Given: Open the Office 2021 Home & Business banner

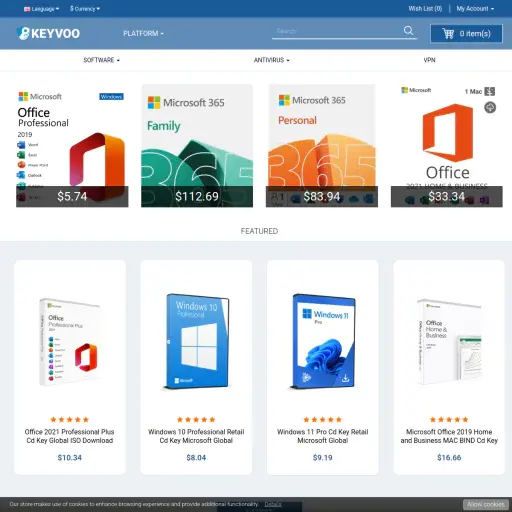Looking at the screenshot, I should pyautogui.click(x=447, y=146).
